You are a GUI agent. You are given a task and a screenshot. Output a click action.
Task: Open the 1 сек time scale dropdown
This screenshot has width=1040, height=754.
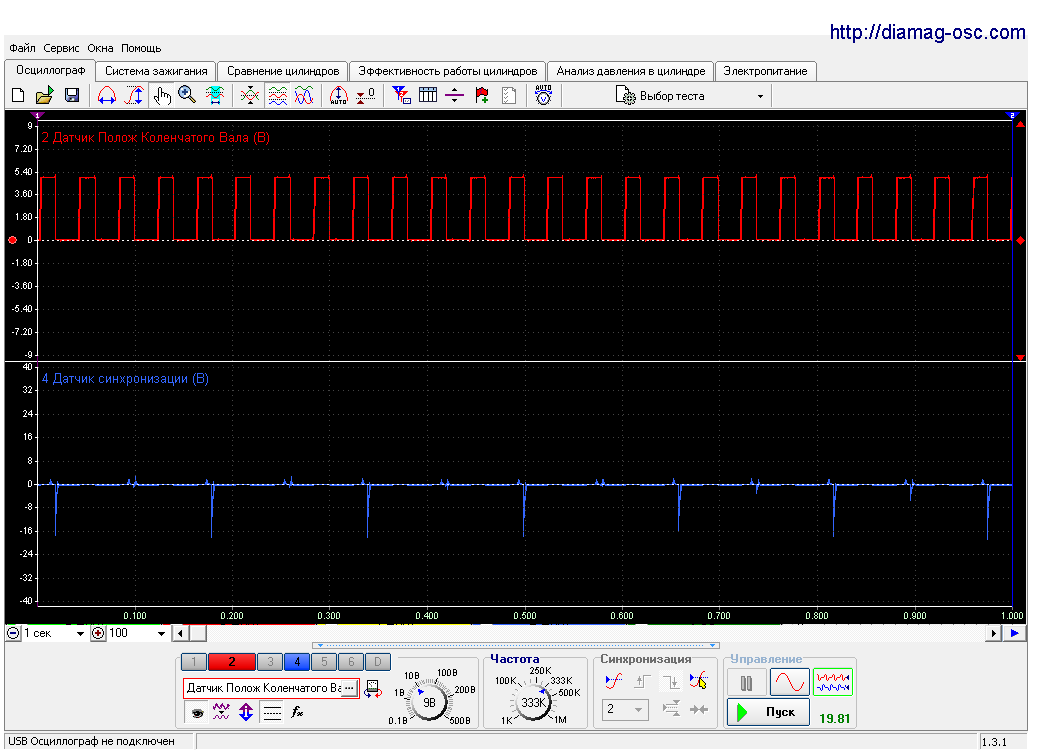(x=55, y=633)
